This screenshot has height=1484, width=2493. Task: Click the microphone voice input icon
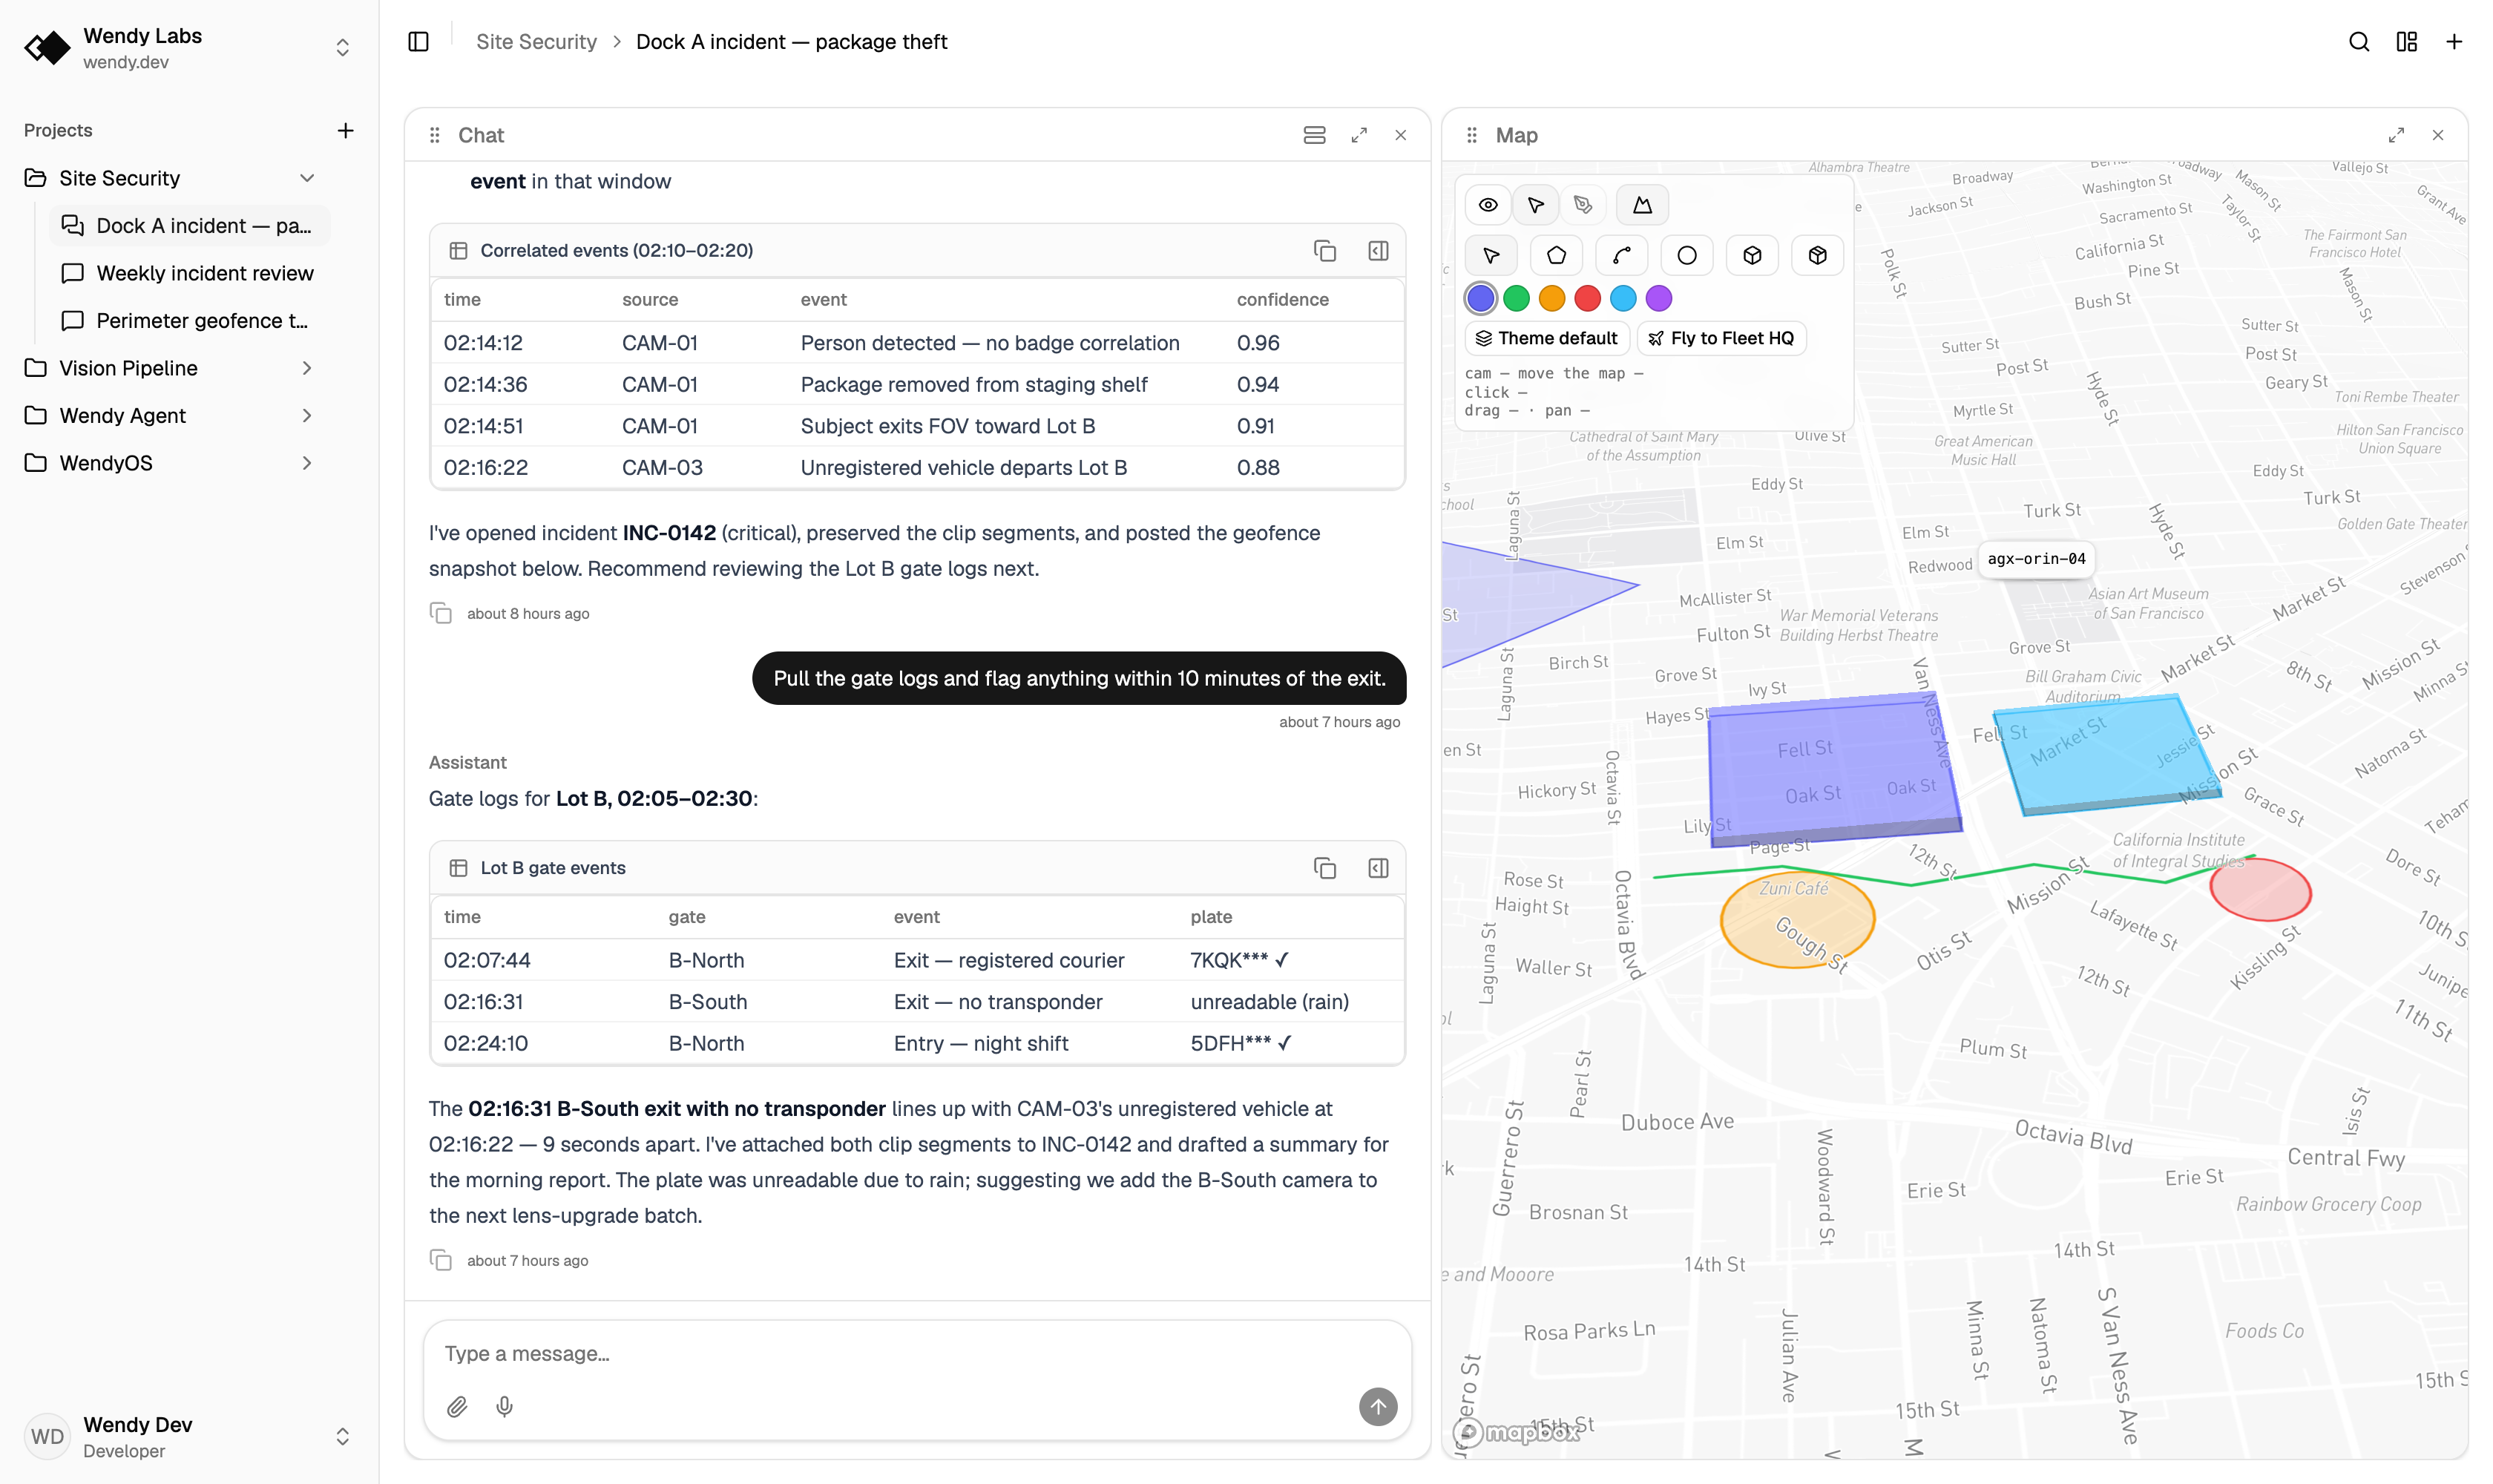tap(504, 1406)
